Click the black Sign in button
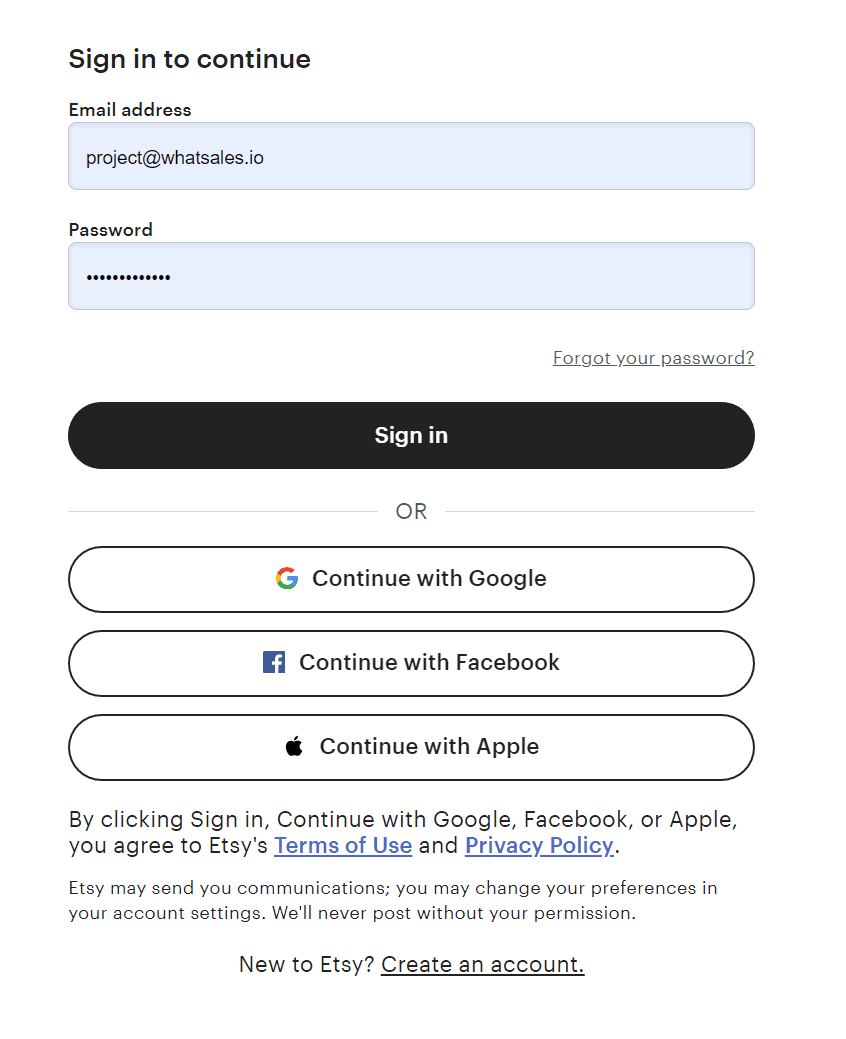Viewport: 846px width, 1039px height. pyautogui.click(x=411, y=435)
